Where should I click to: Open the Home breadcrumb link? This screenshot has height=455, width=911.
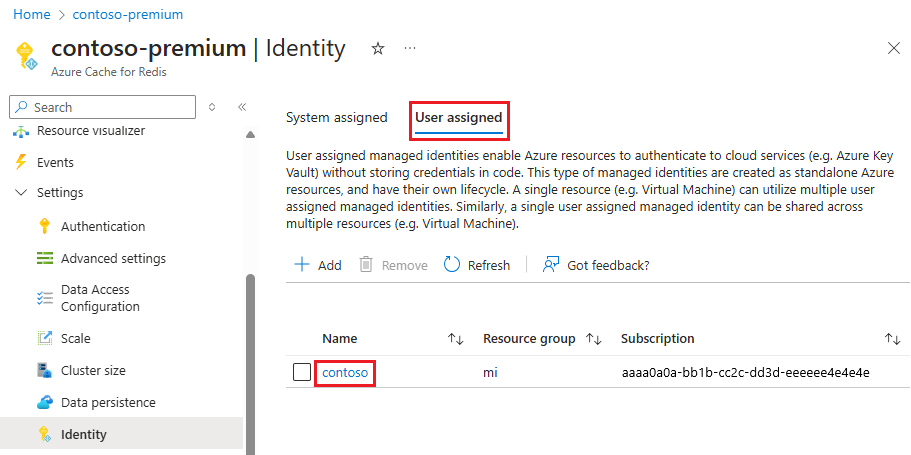[x=31, y=14]
